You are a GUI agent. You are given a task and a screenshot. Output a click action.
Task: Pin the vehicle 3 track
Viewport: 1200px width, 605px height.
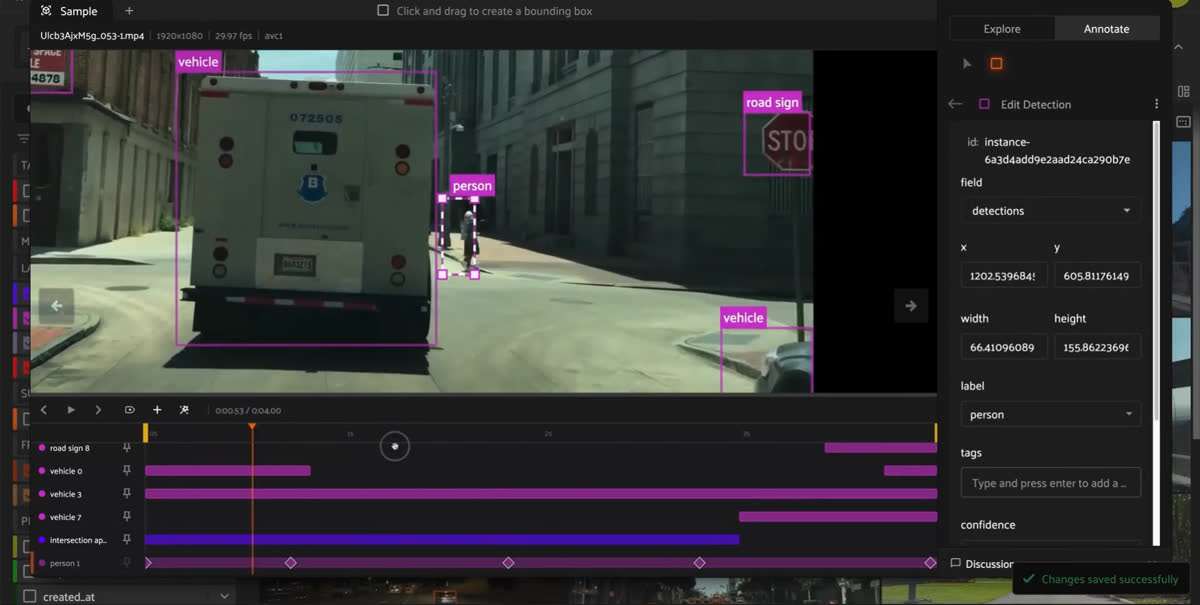(127, 494)
